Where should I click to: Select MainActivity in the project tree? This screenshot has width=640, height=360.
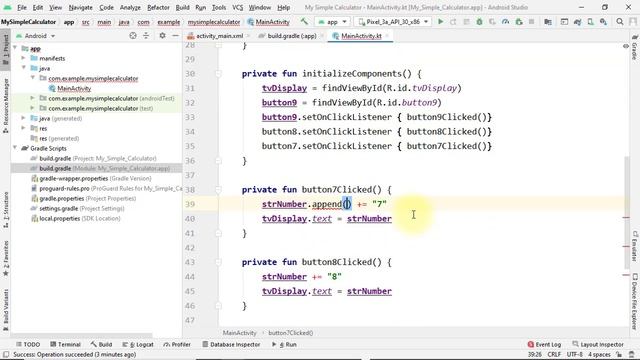pyautogui.click(x=74, y=88)
